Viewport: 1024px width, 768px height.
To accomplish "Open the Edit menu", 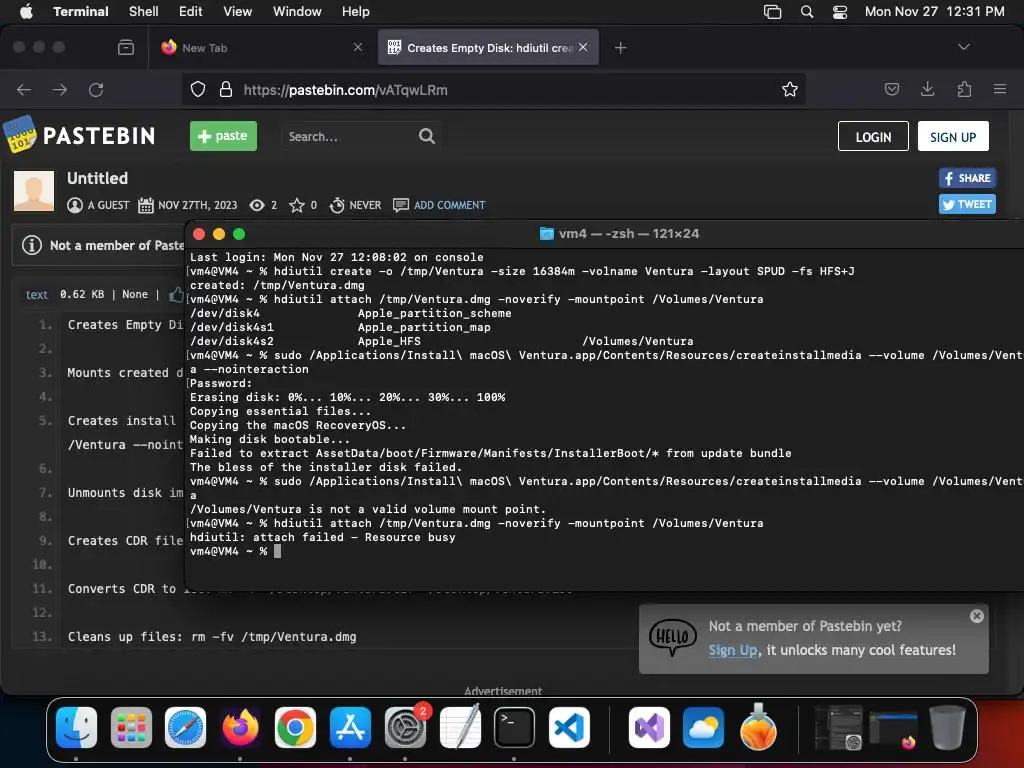I will [191, 11].
